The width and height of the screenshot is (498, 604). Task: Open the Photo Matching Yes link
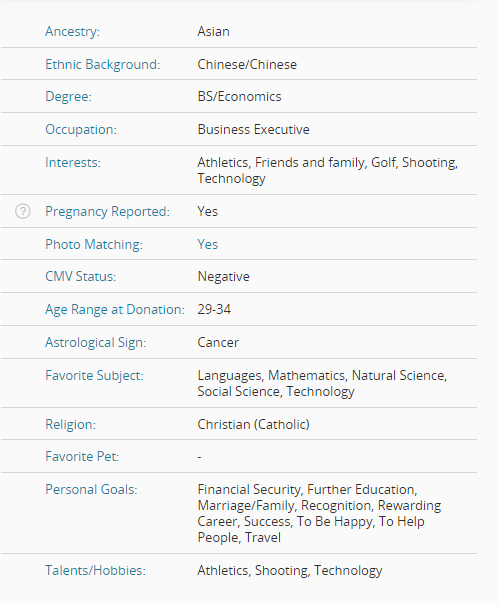208,244
